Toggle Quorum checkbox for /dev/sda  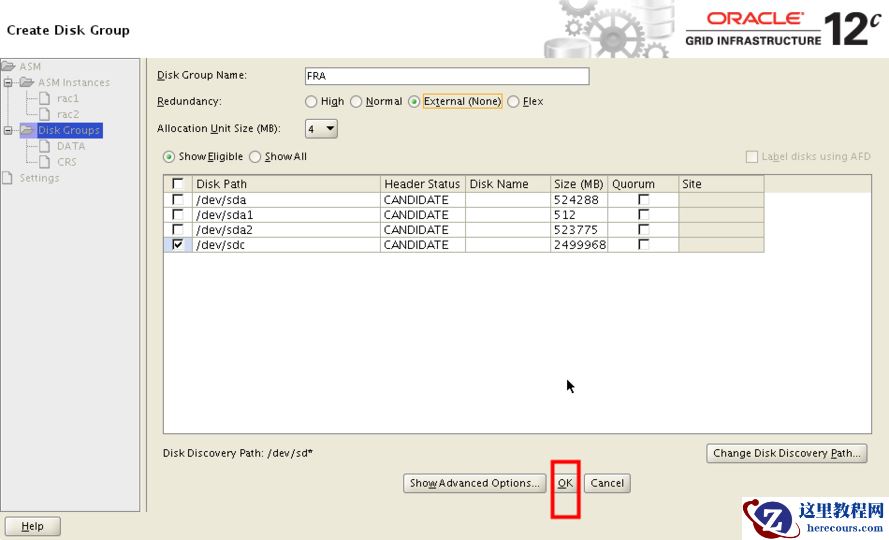[x=644, y=200]
